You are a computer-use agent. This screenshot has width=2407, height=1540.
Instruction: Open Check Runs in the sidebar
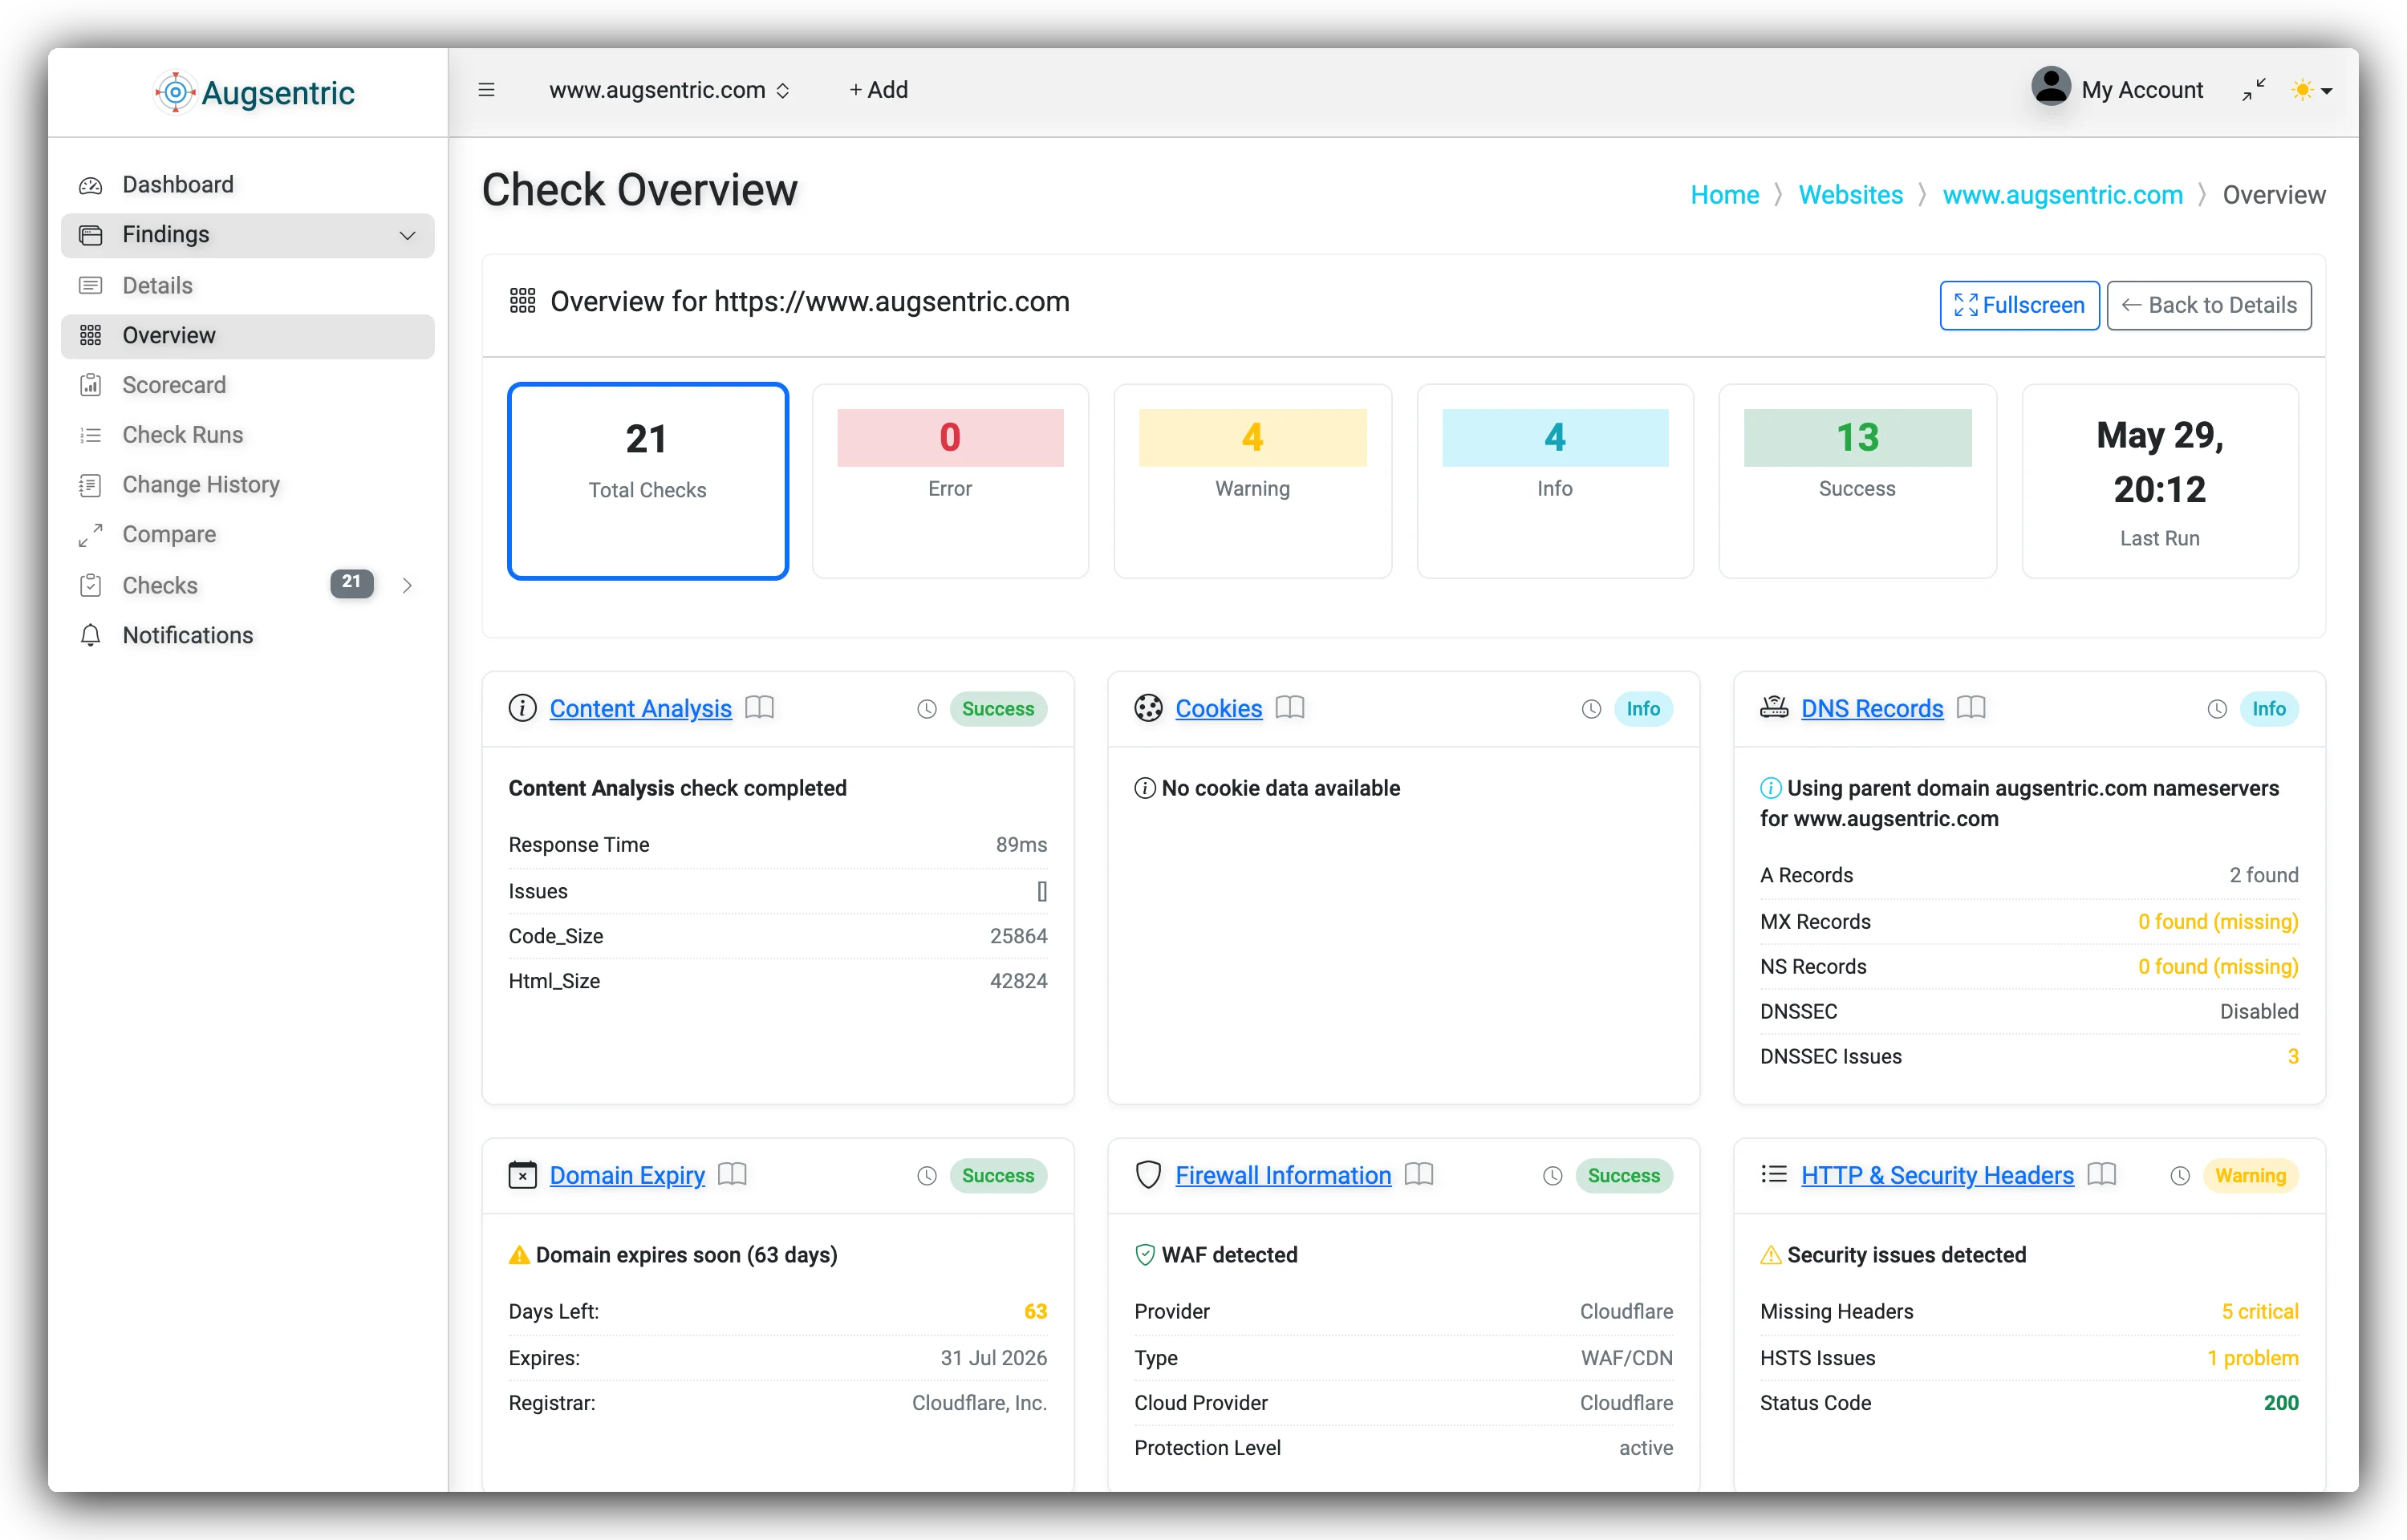point(247,435)
